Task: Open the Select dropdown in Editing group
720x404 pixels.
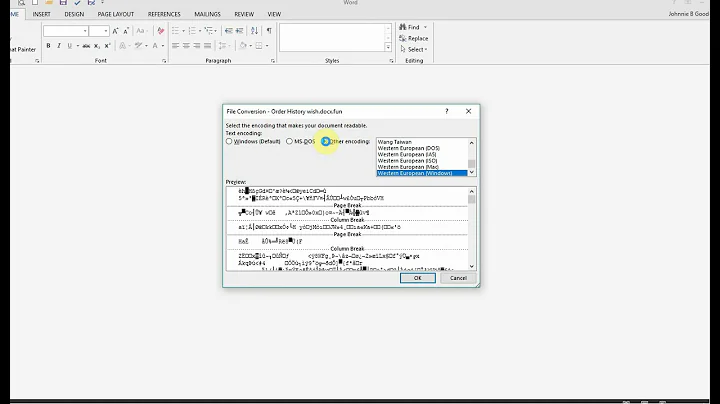Action: 414,49
